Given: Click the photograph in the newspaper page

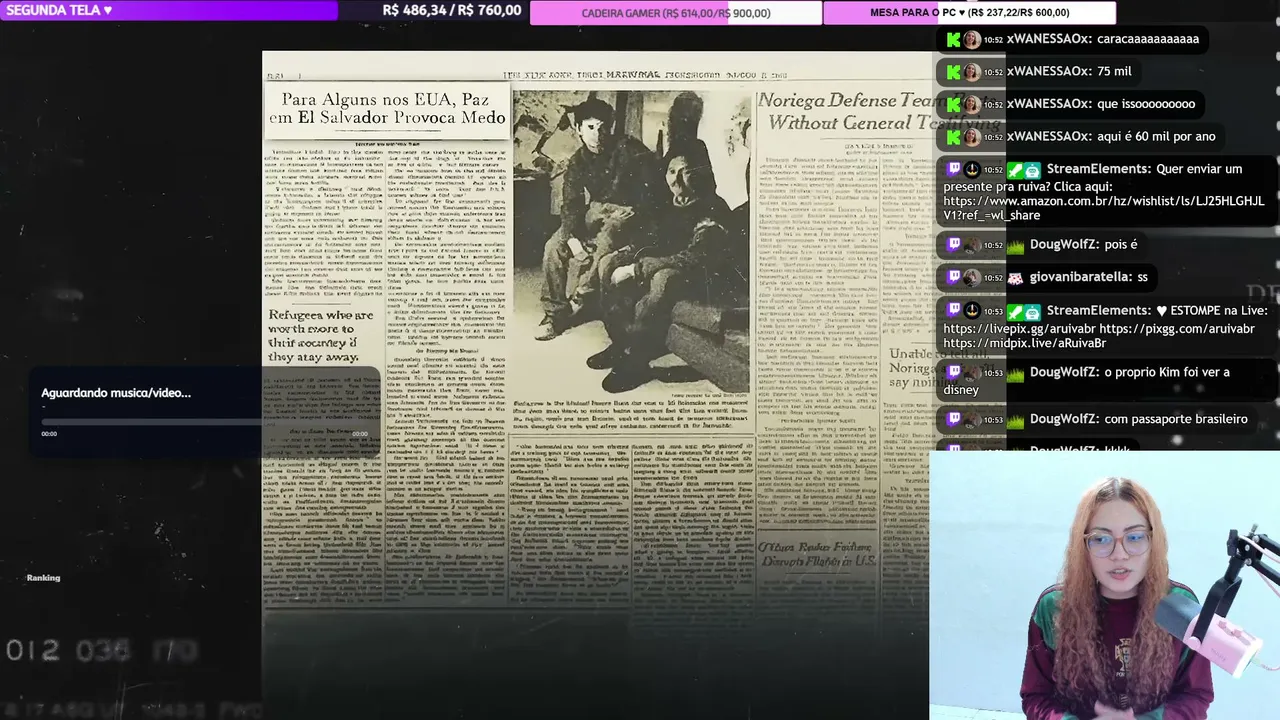Looking at the screenshot, I should point(631,244).
